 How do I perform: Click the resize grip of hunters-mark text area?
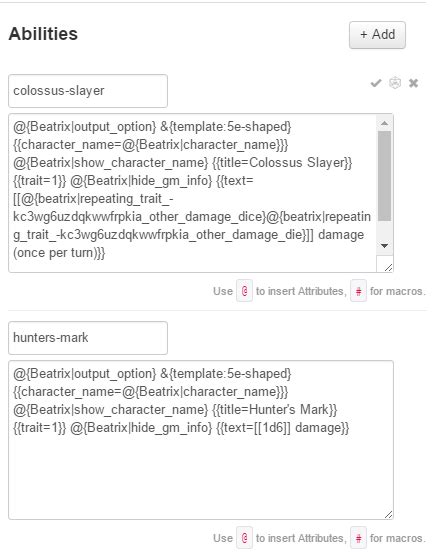click(388, 515)
